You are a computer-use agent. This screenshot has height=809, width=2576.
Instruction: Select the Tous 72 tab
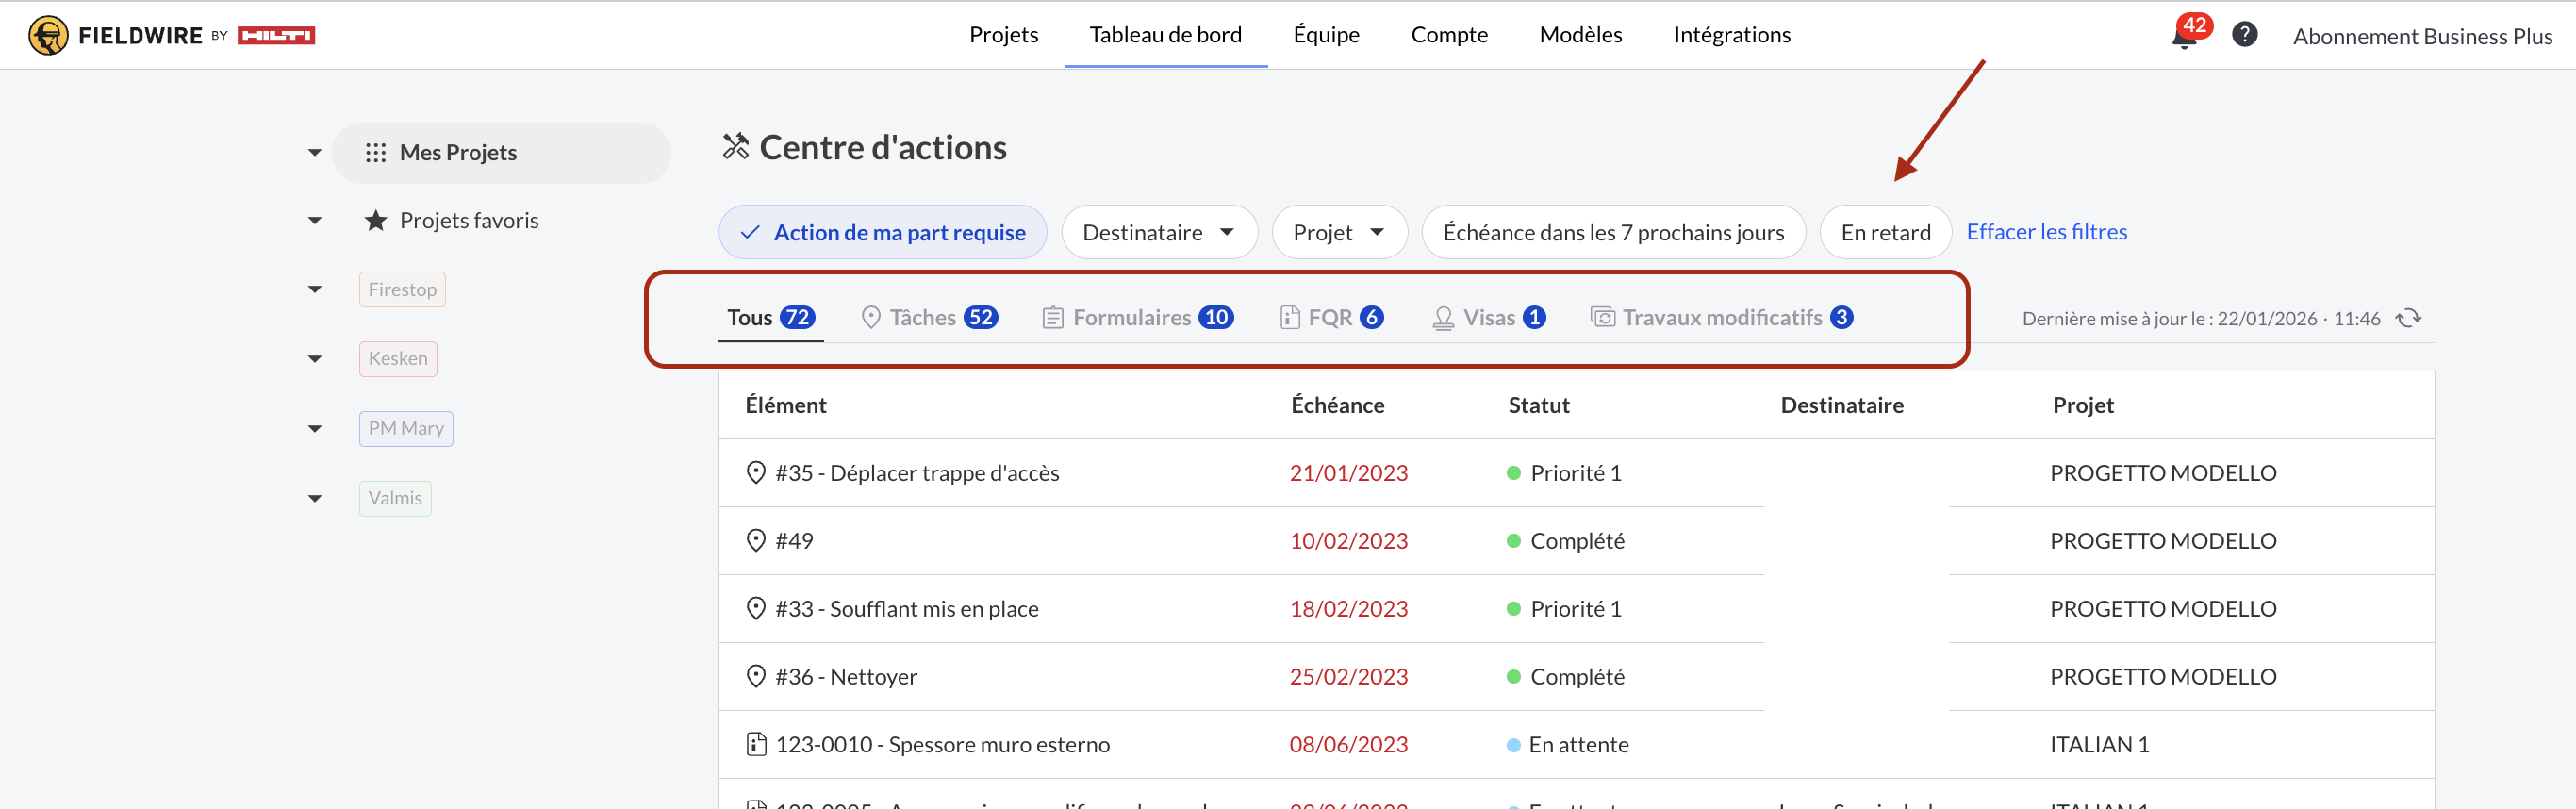(x=771, y=318)
